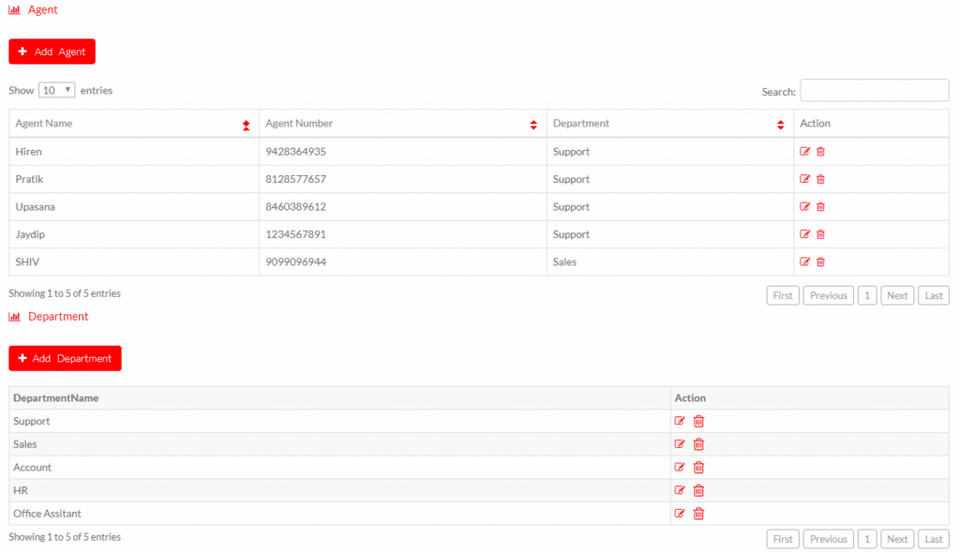Click the Upasana agent name cell
The width and height of the screenshot is (960, 553).
(133, 206)
